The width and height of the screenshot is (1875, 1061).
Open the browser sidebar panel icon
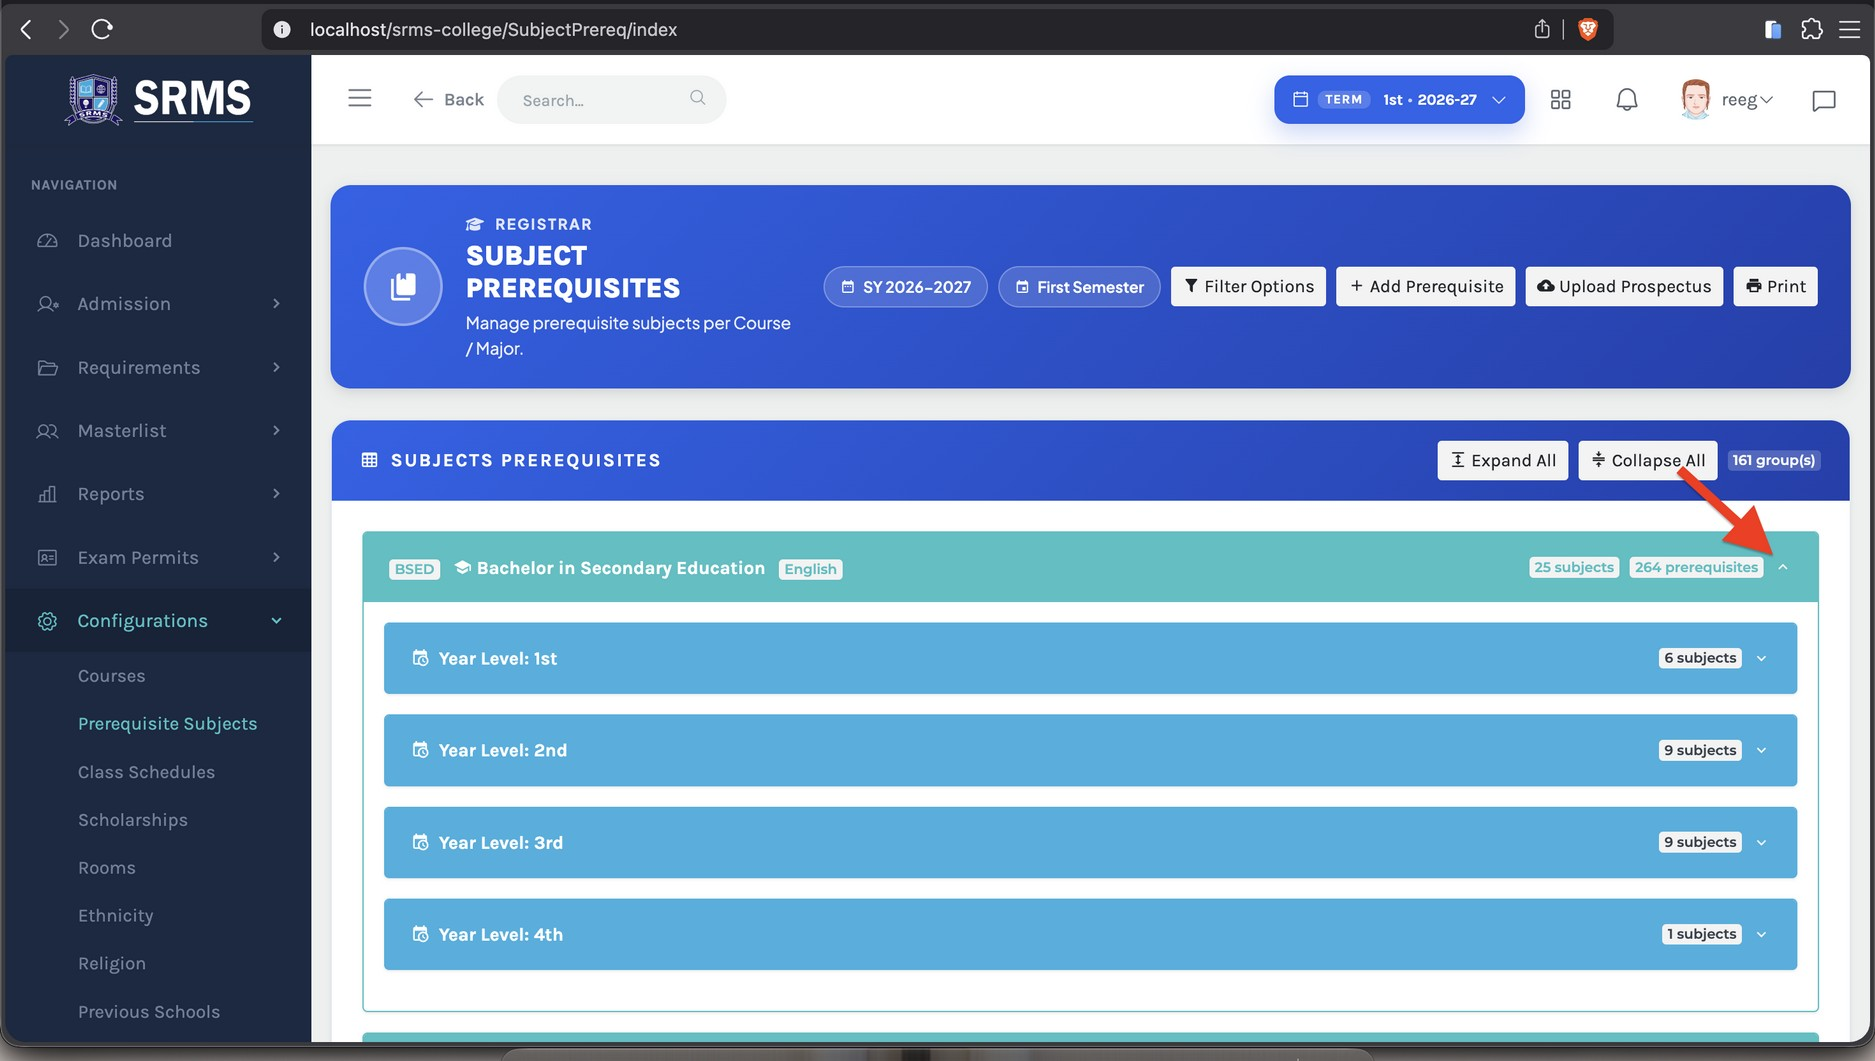[x=1773, y=29]
